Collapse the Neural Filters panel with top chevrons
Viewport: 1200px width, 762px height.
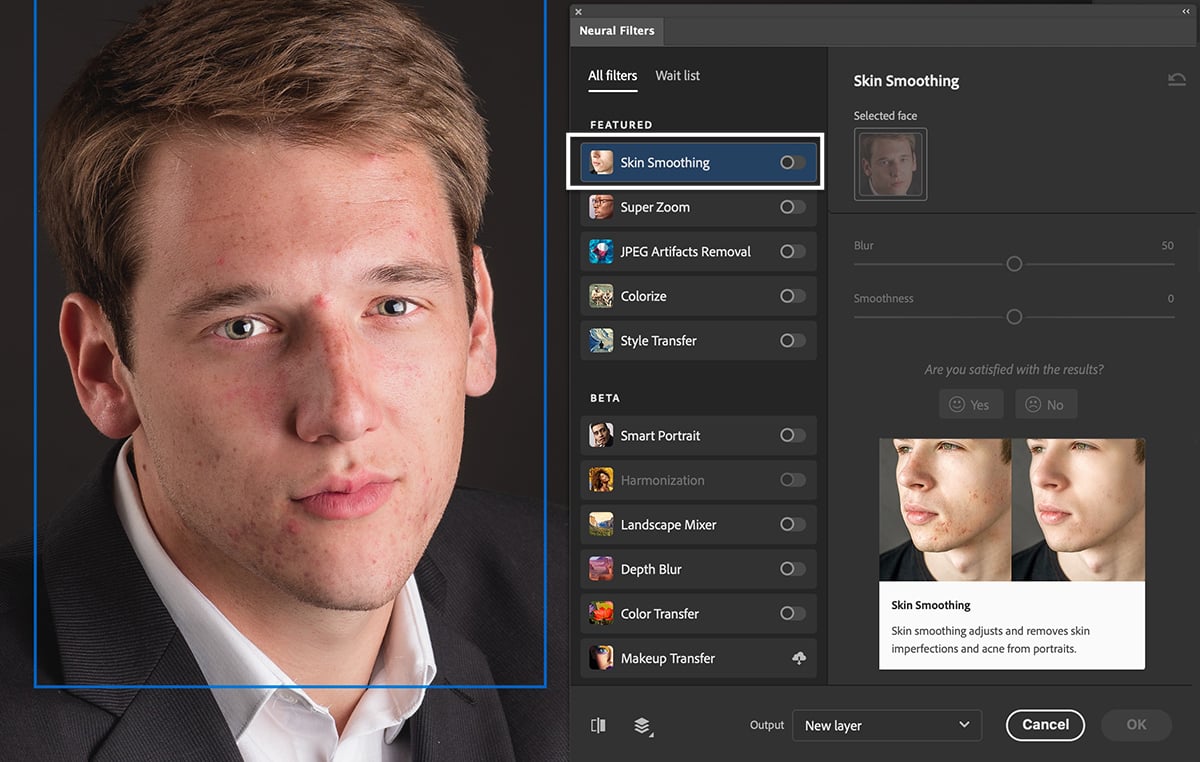coord(1185,9)
